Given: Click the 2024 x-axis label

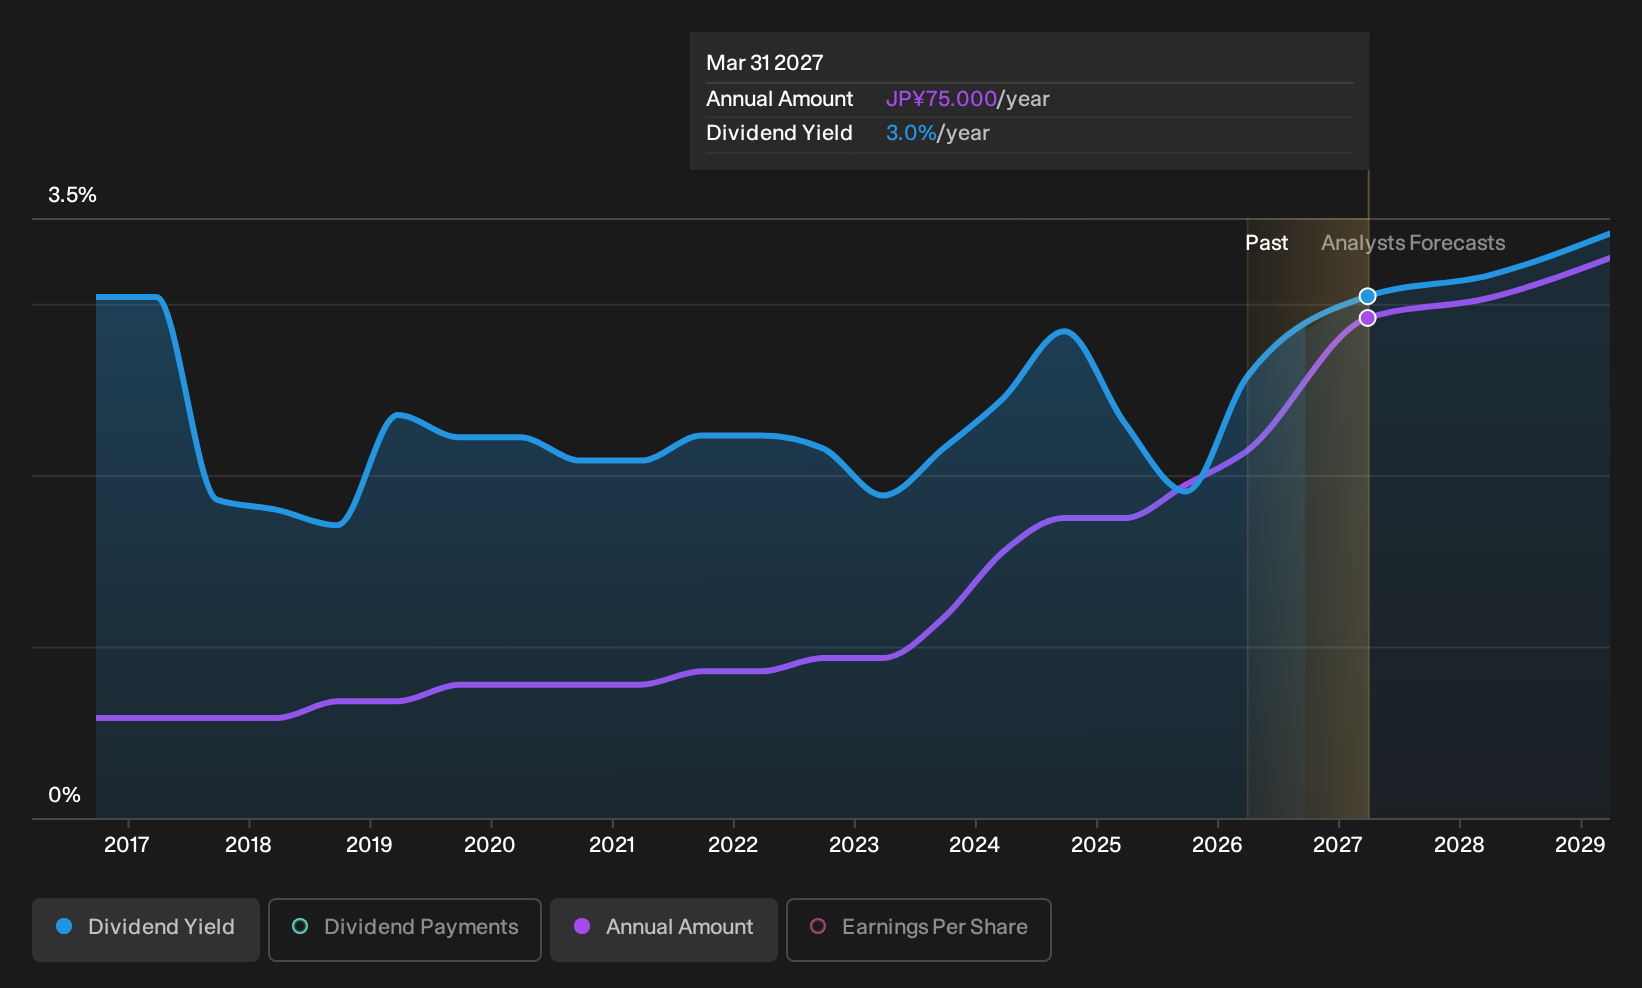Looking at the screenshot, I should [x=974, y=845].
